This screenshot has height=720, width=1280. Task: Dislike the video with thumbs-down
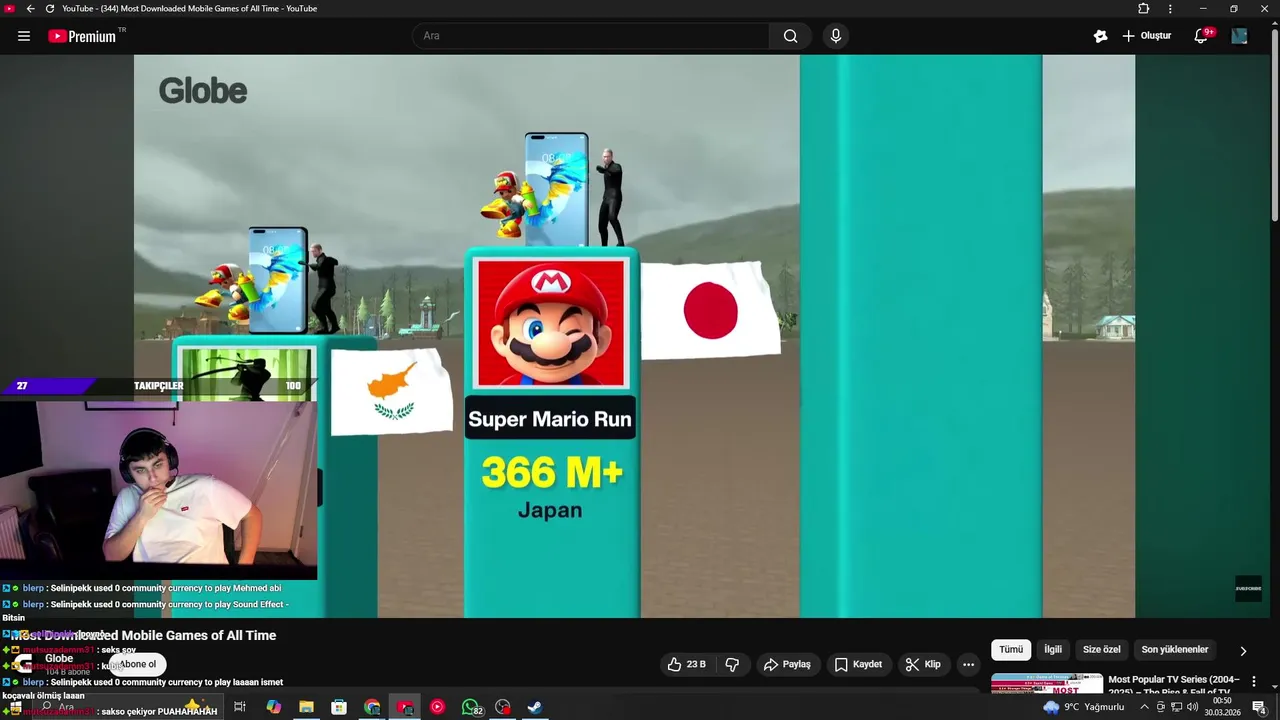coord(732,664)
